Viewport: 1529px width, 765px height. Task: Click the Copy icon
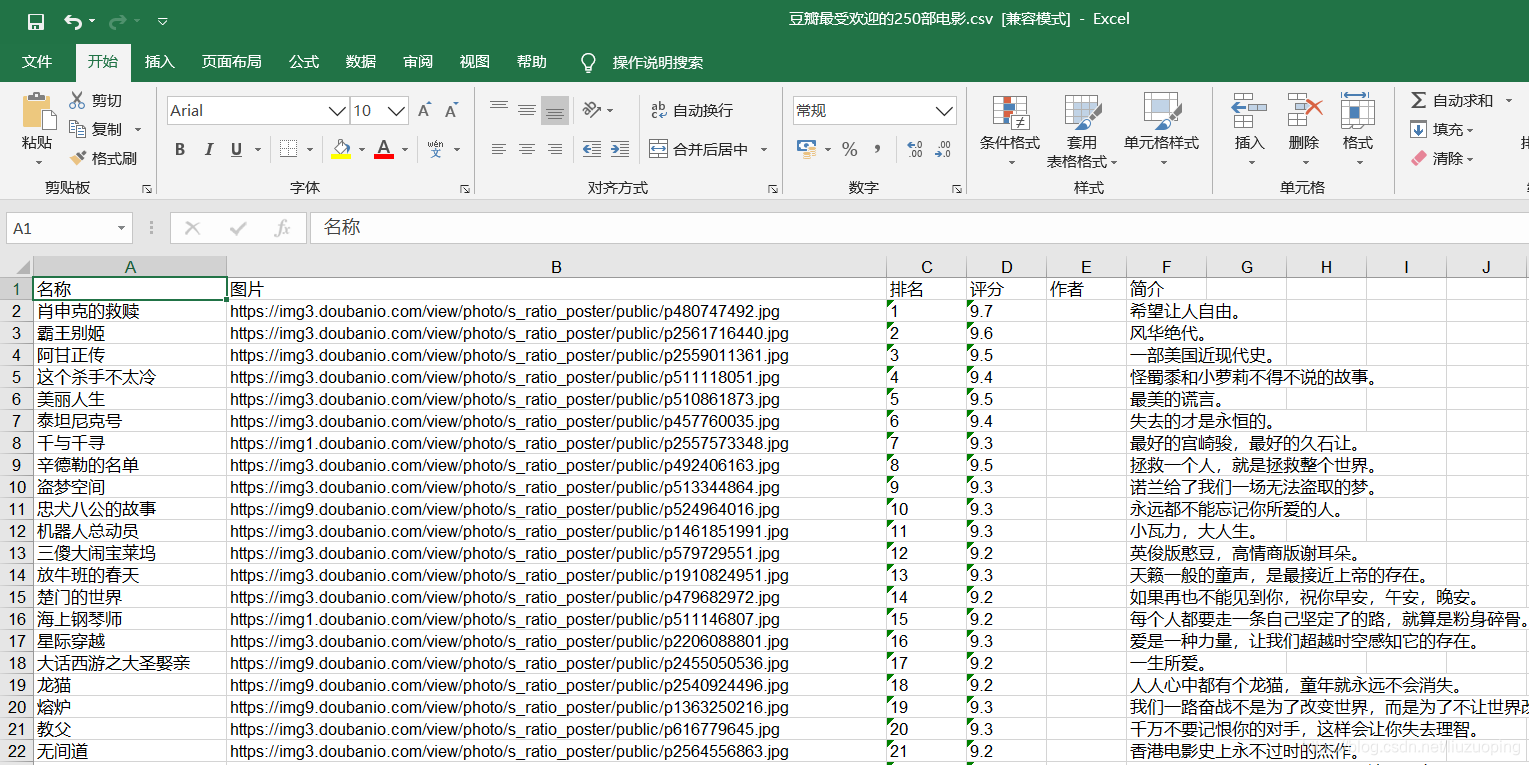(77, 129)
